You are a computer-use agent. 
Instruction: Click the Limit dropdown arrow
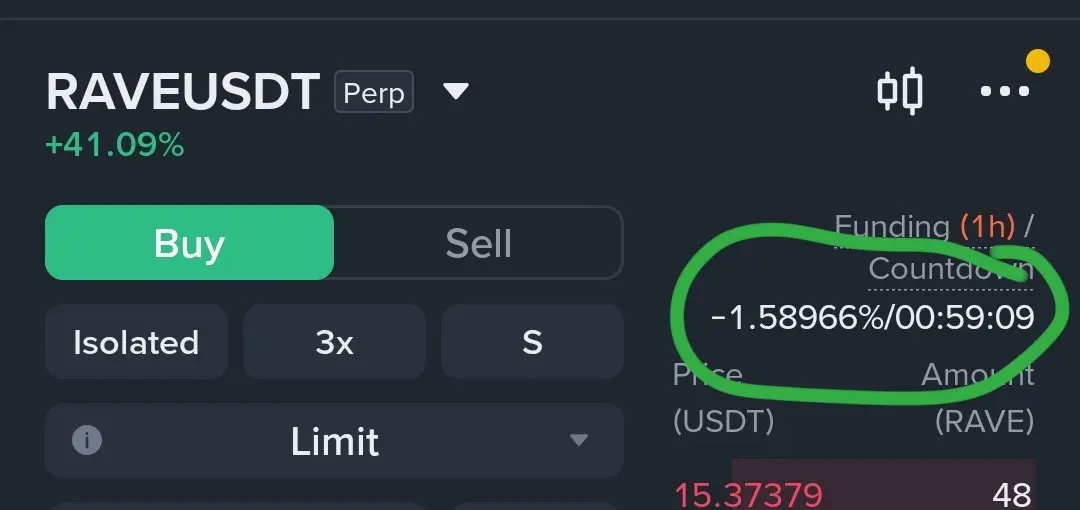pos(579,440)
